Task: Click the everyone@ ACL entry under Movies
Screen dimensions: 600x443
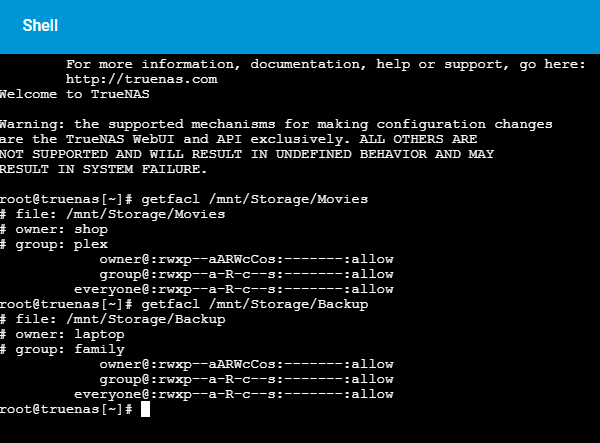Action: click(x=234, y=290)
